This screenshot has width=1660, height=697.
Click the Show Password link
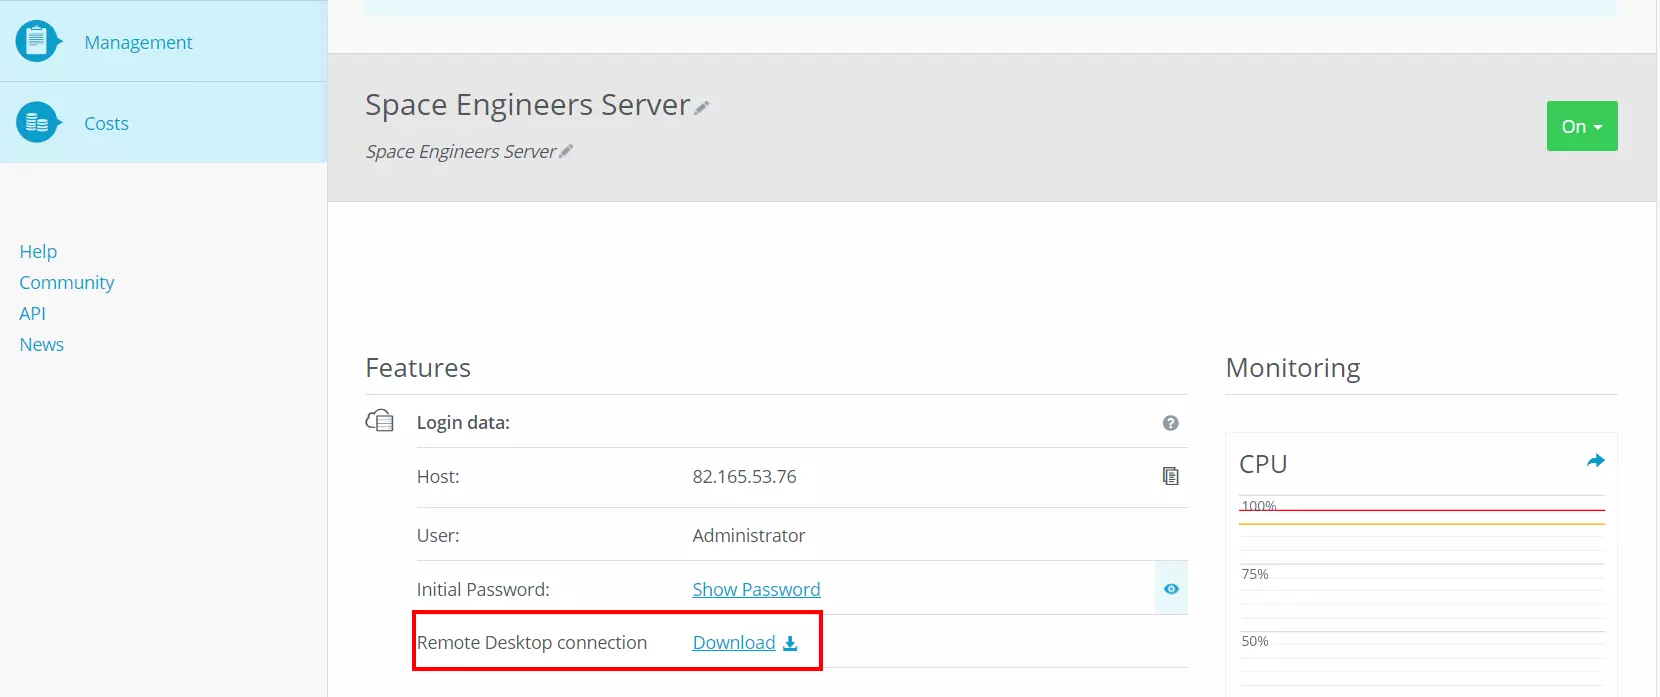[756, 589]
